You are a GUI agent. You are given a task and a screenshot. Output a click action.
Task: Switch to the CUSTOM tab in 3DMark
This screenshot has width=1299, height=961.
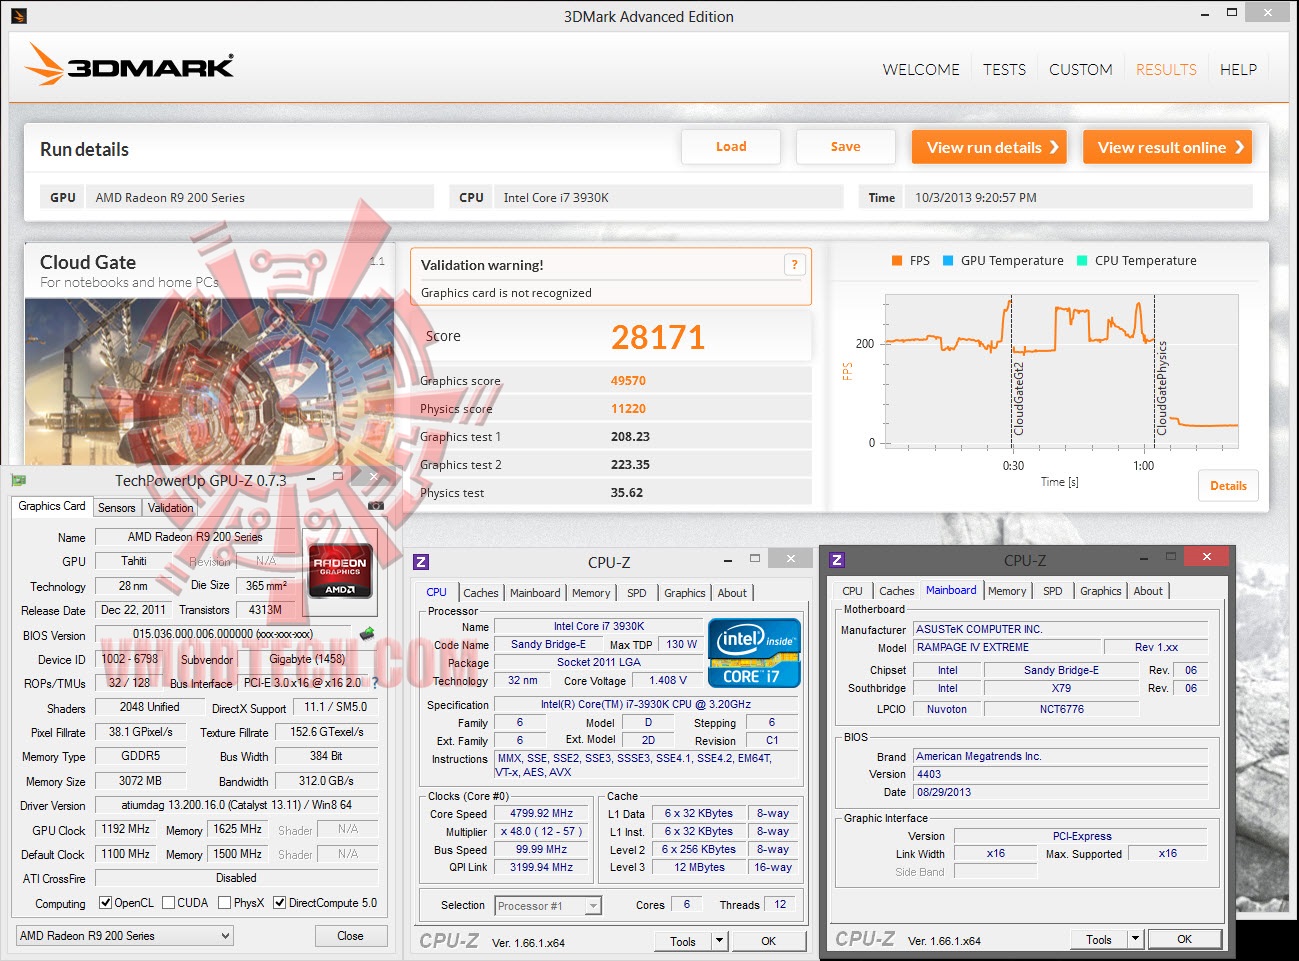pos(1081,70)
